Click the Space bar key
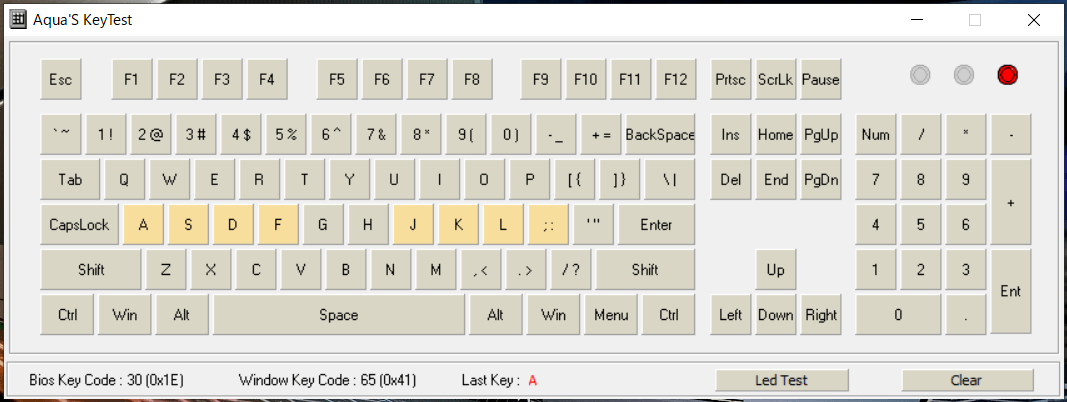This screenshot has height=402, width=1067. pos(339,315)
